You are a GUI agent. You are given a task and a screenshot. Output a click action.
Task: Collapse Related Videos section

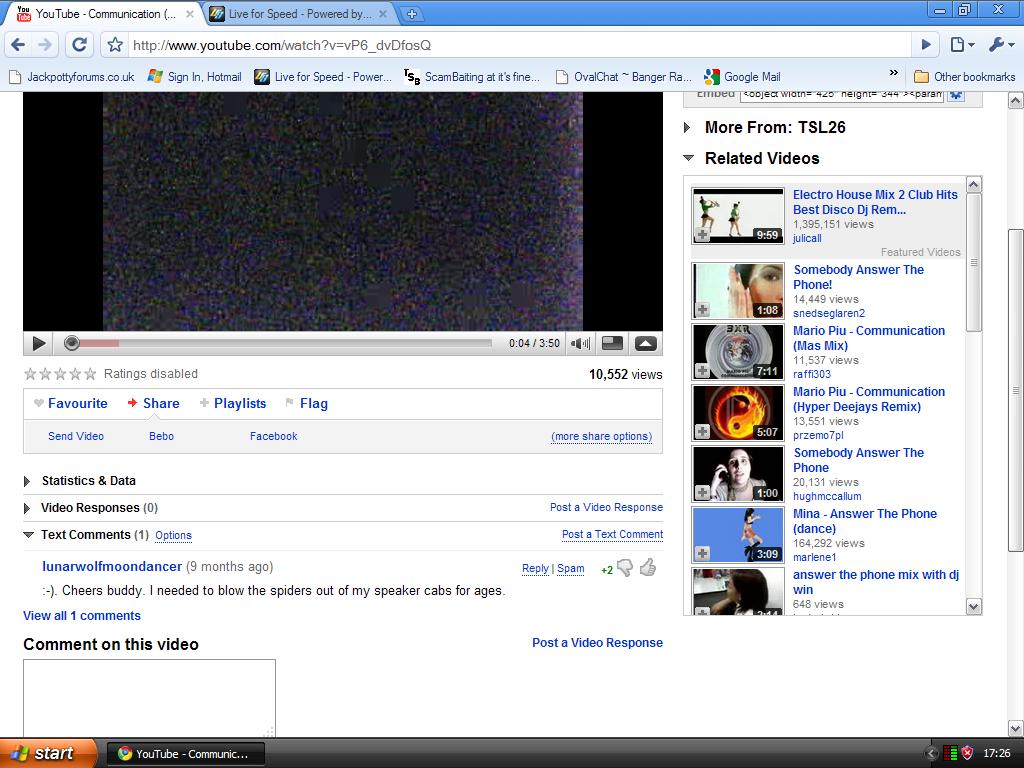(688, 158)
